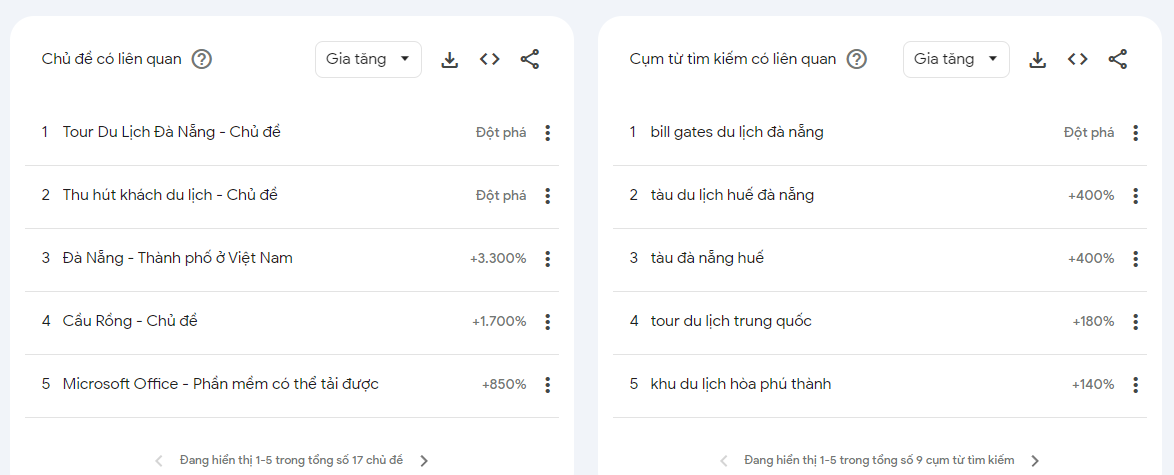Open embed code for related topics
Image resolution: width=1174 pixels, height=475 pixels.
pos(489,60)
